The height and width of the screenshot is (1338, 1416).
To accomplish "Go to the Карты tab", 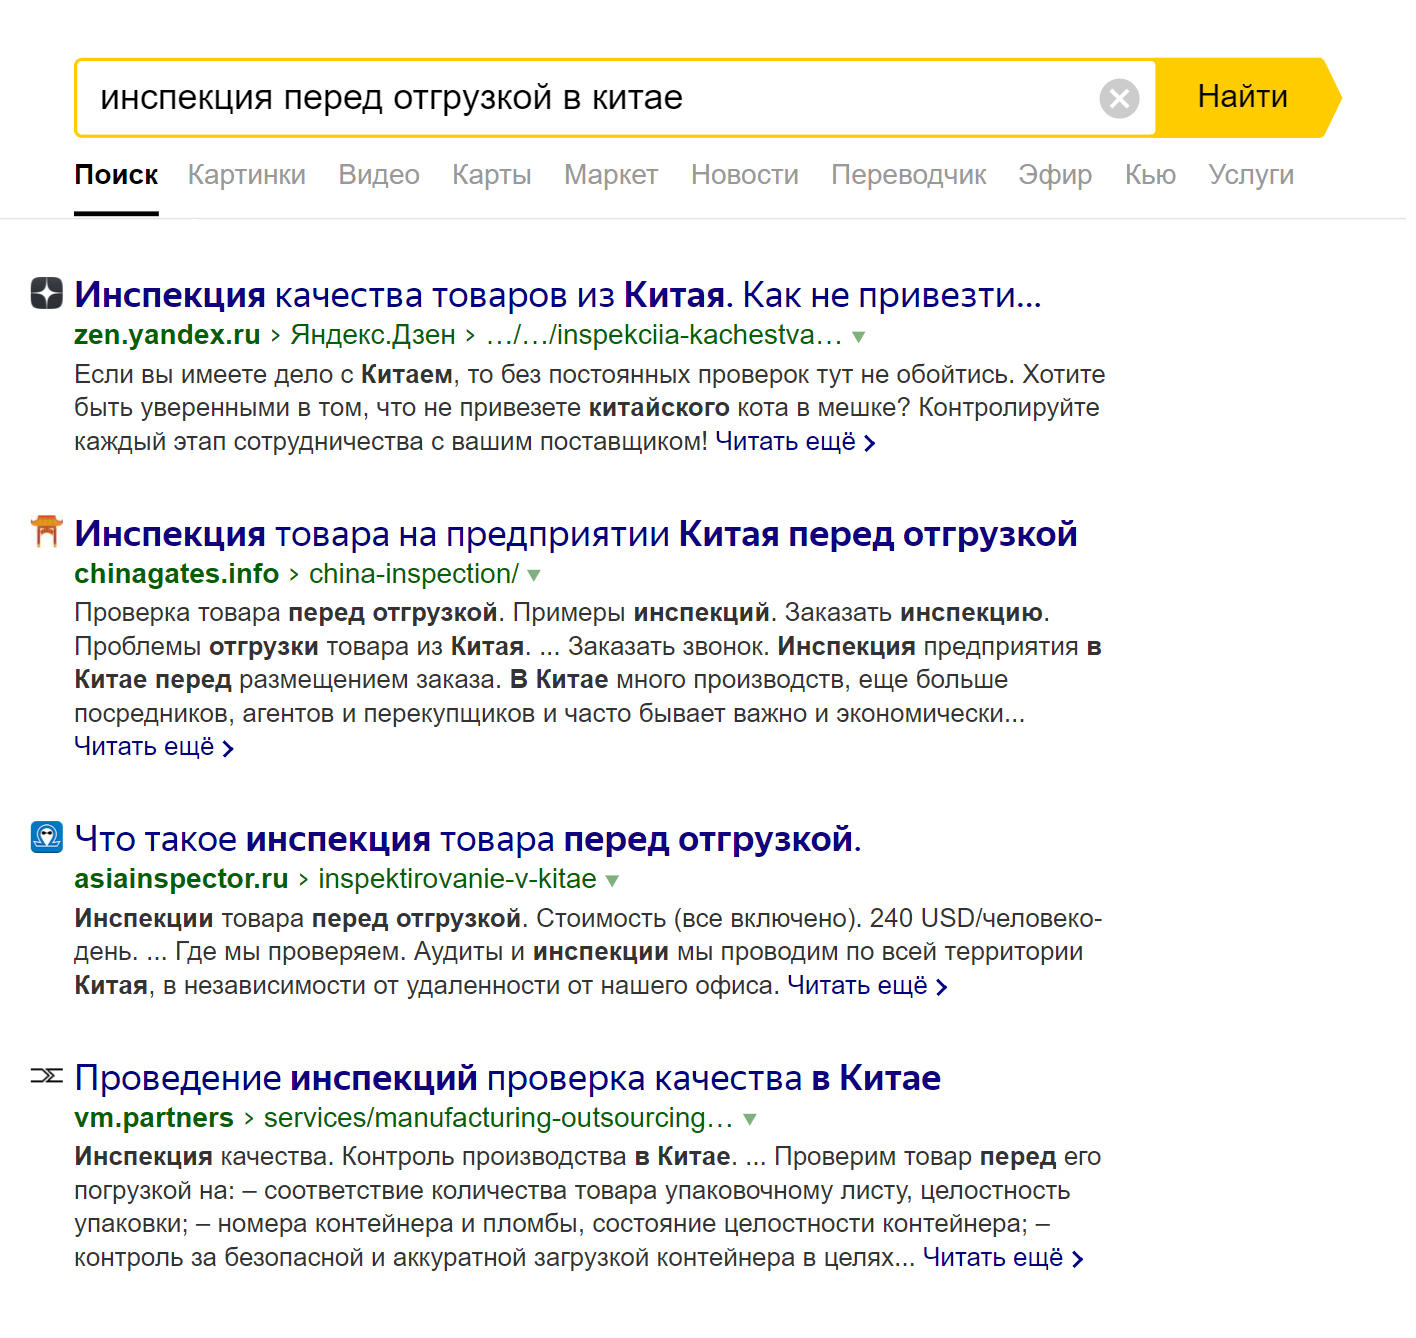I will pyautogui.click(x=492, y=175).
